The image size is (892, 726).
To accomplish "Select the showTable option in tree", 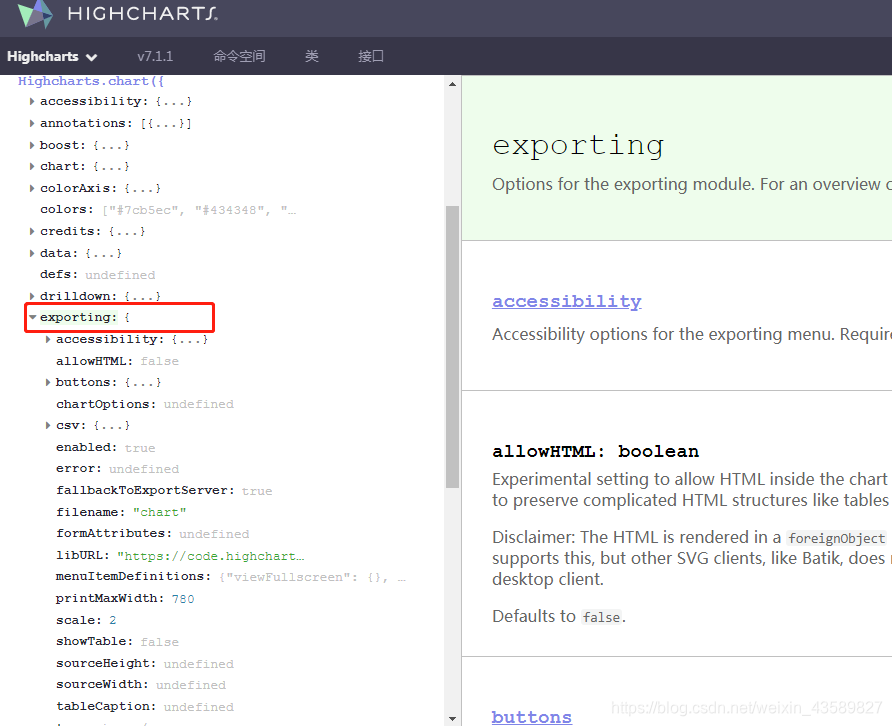I will click(94, 641).
